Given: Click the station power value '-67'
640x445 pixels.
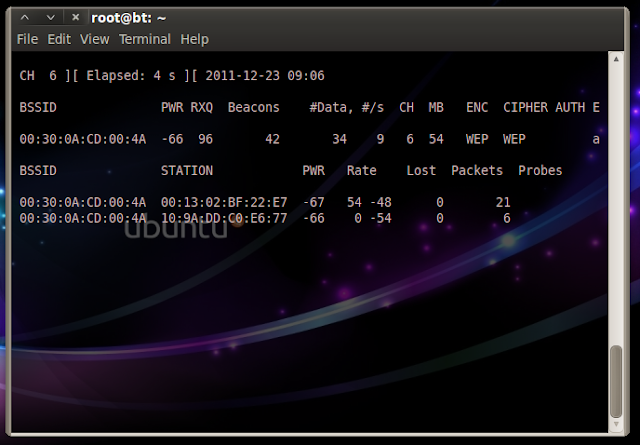Looking at the screenshot, I should click(x=313, y=202).
